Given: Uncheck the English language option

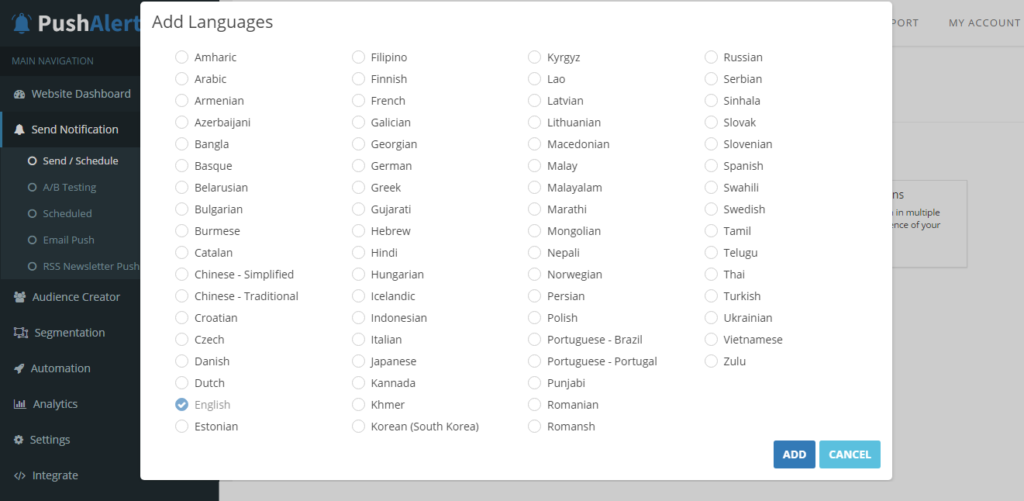Looking at the screenshot, I should [x=182, y=404].
